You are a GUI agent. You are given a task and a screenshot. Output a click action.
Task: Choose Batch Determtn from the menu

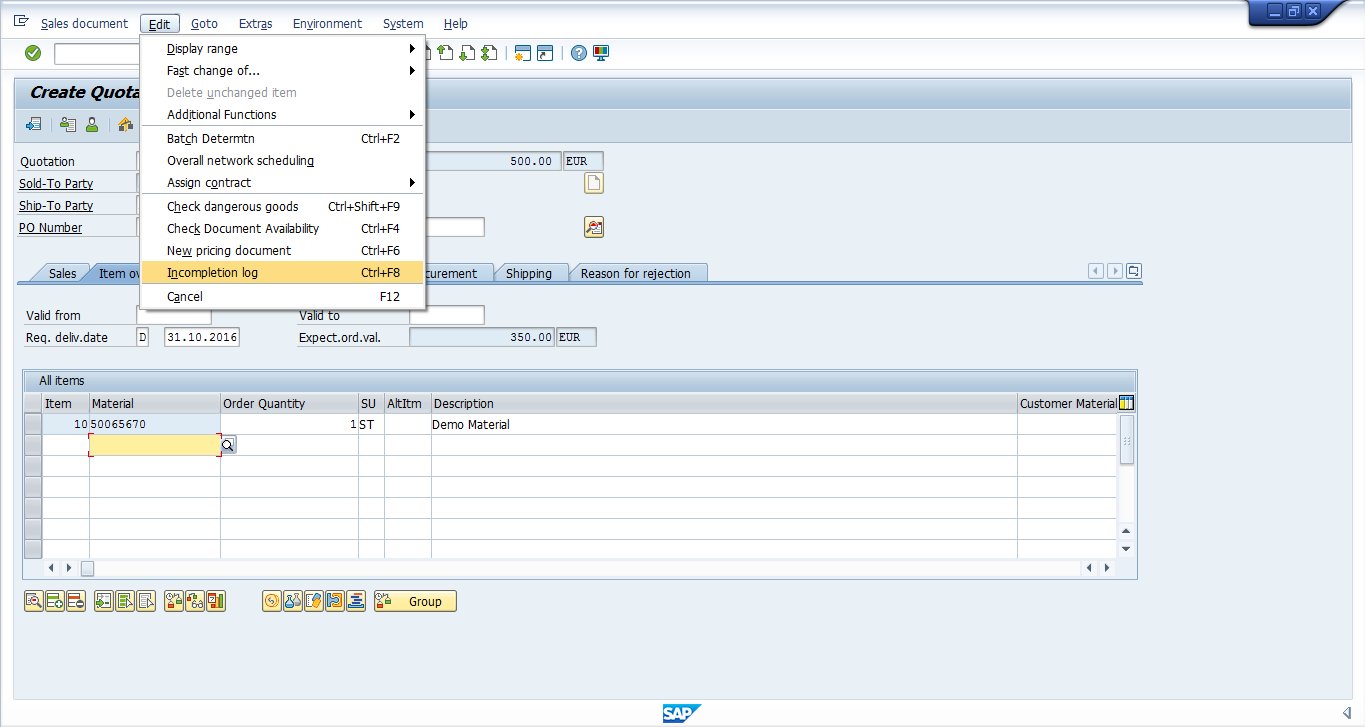[283, 138]
